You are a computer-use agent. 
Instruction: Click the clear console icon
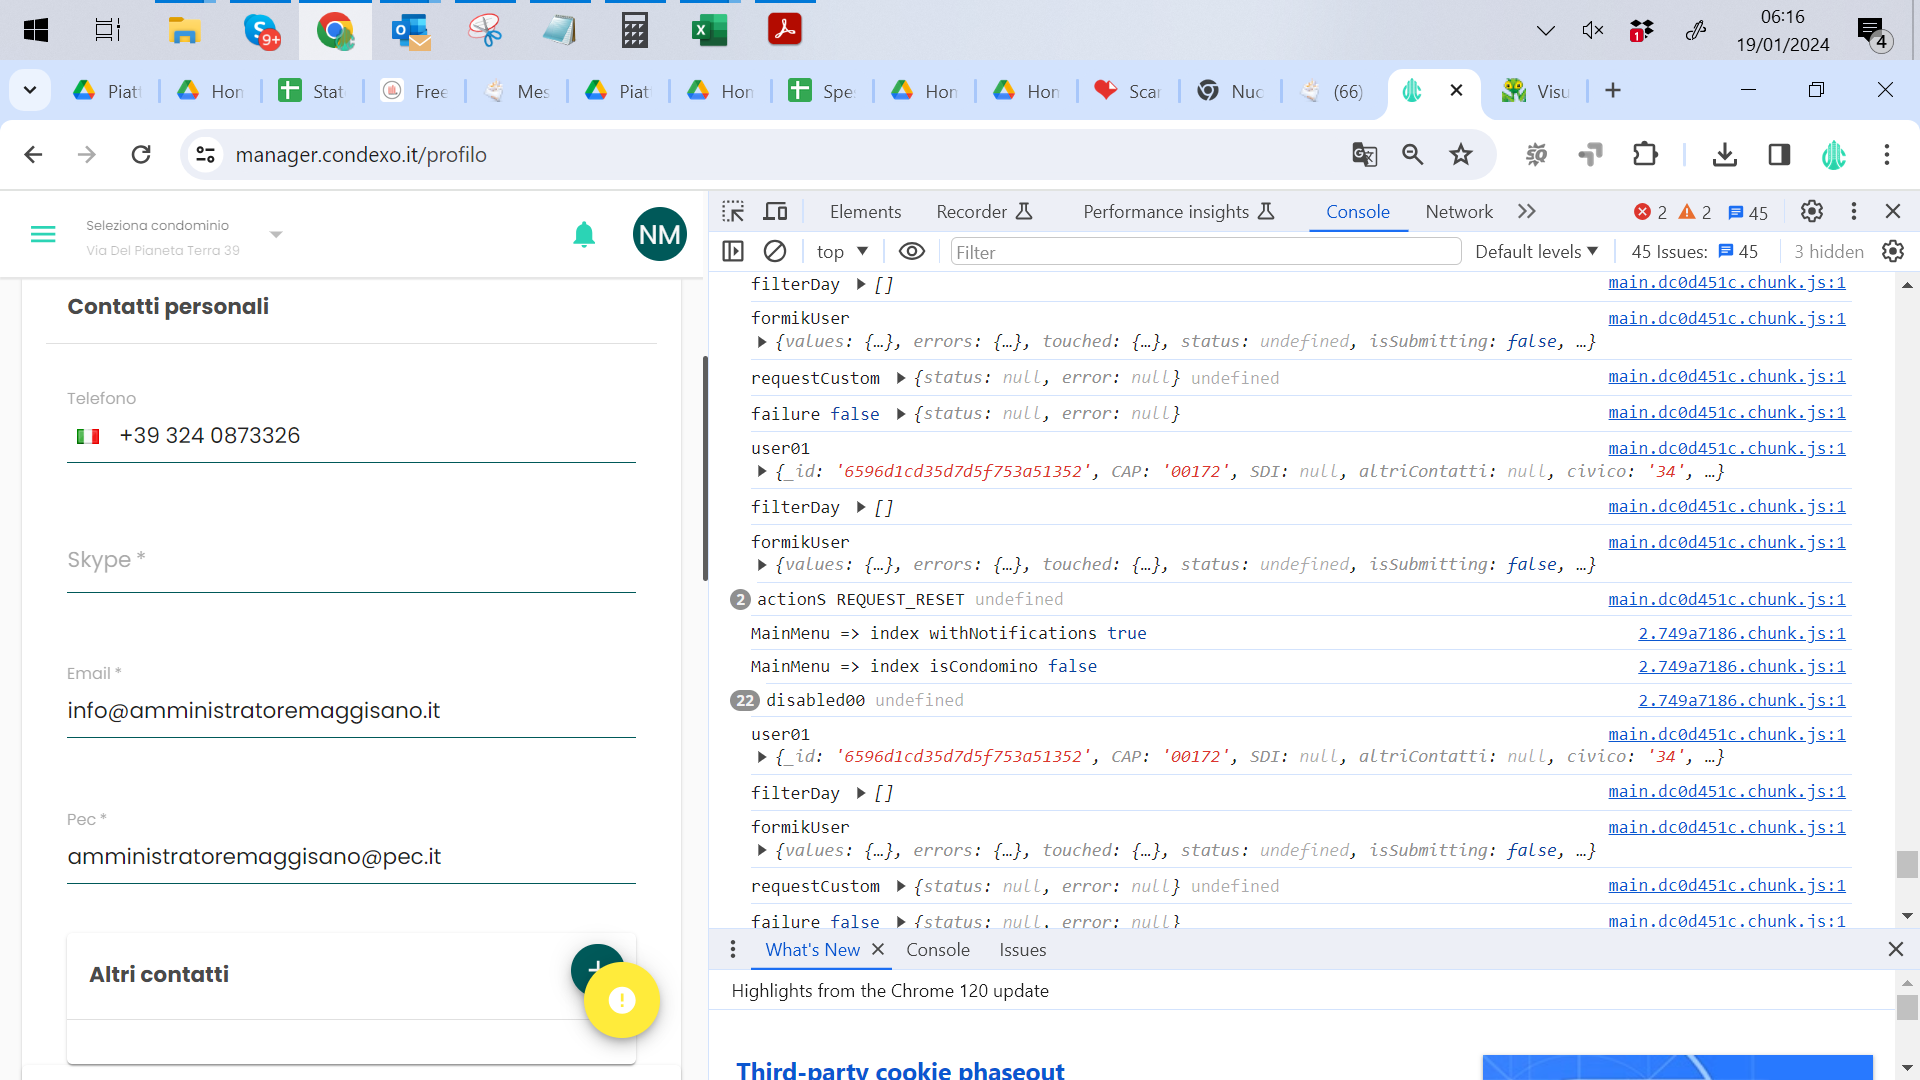tap(774, 252)
